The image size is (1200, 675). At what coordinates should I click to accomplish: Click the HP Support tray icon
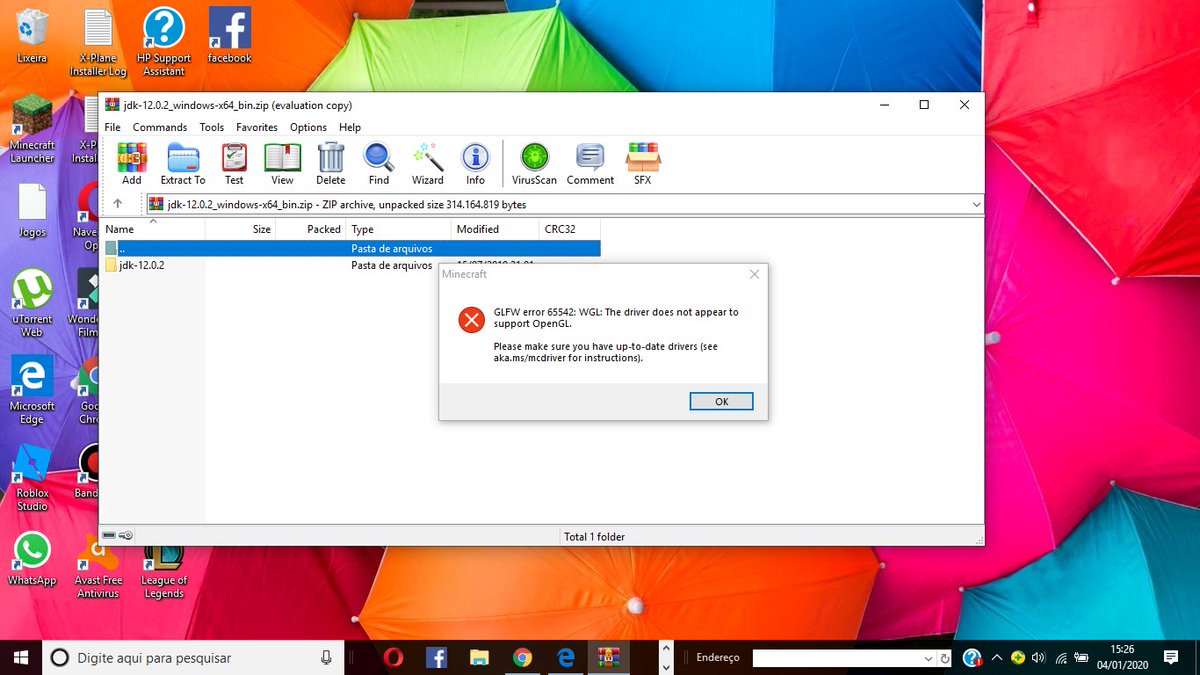point(972,657)
